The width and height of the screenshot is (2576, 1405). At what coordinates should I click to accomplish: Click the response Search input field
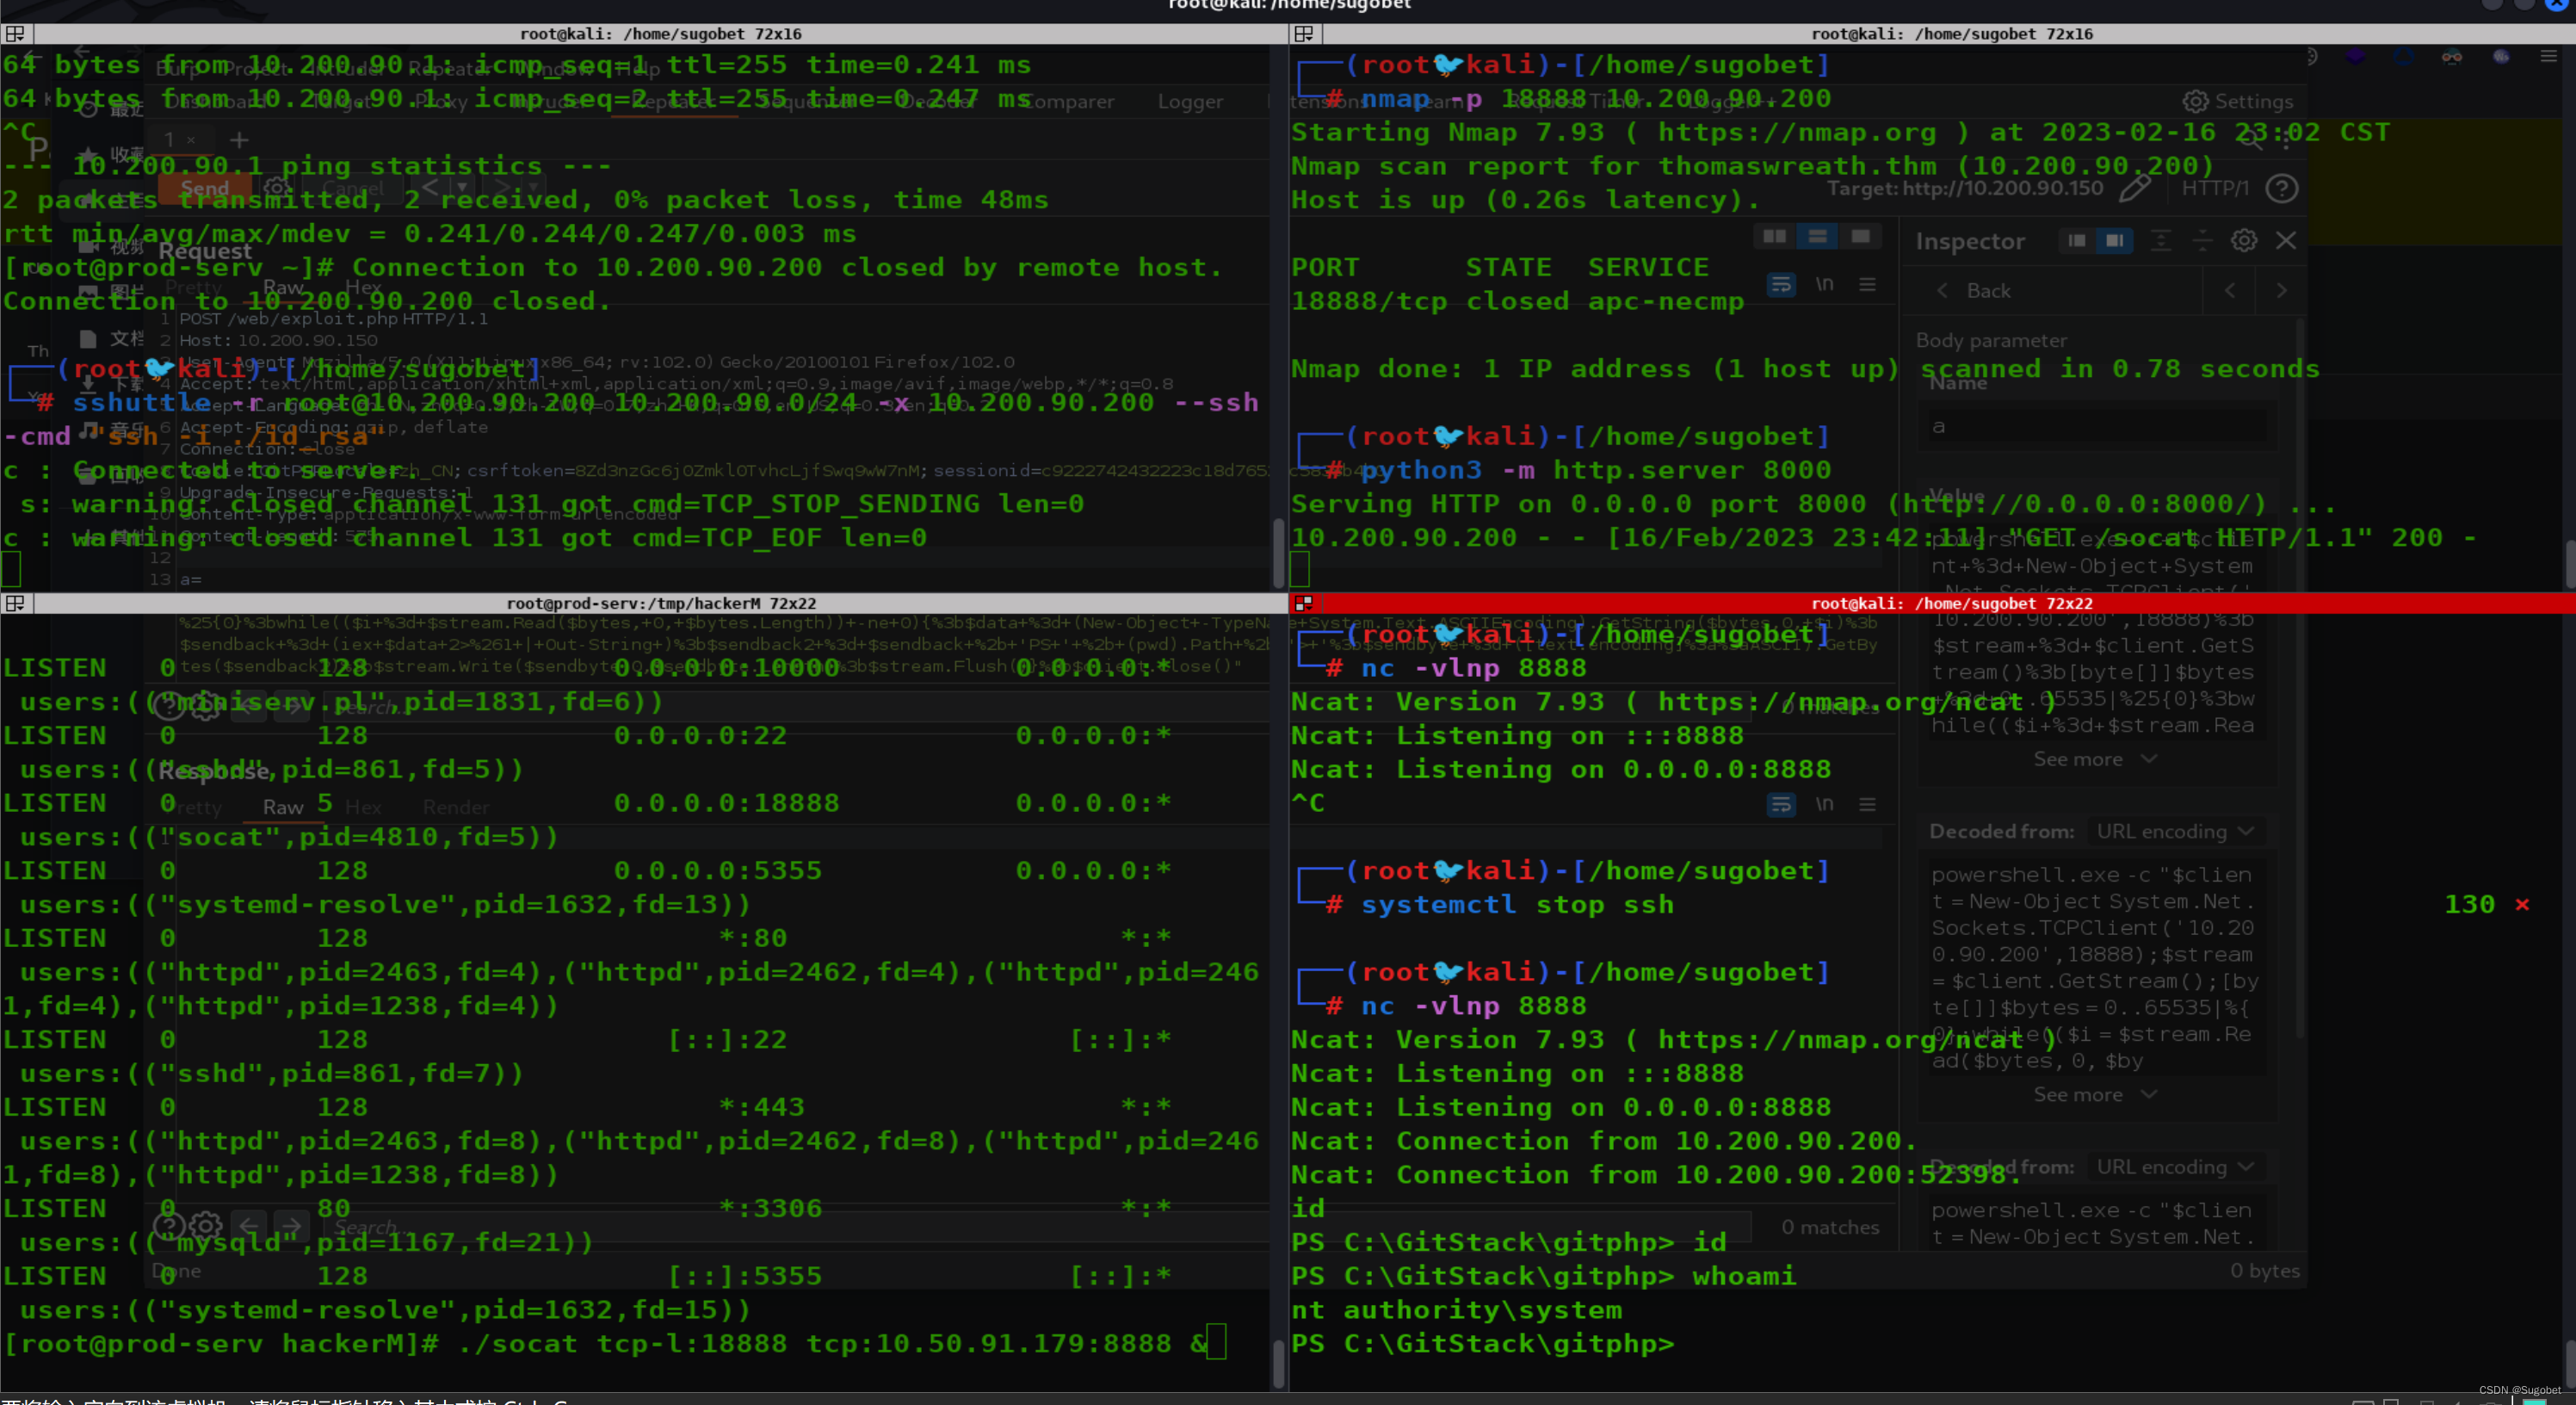coord(1038,1226)
